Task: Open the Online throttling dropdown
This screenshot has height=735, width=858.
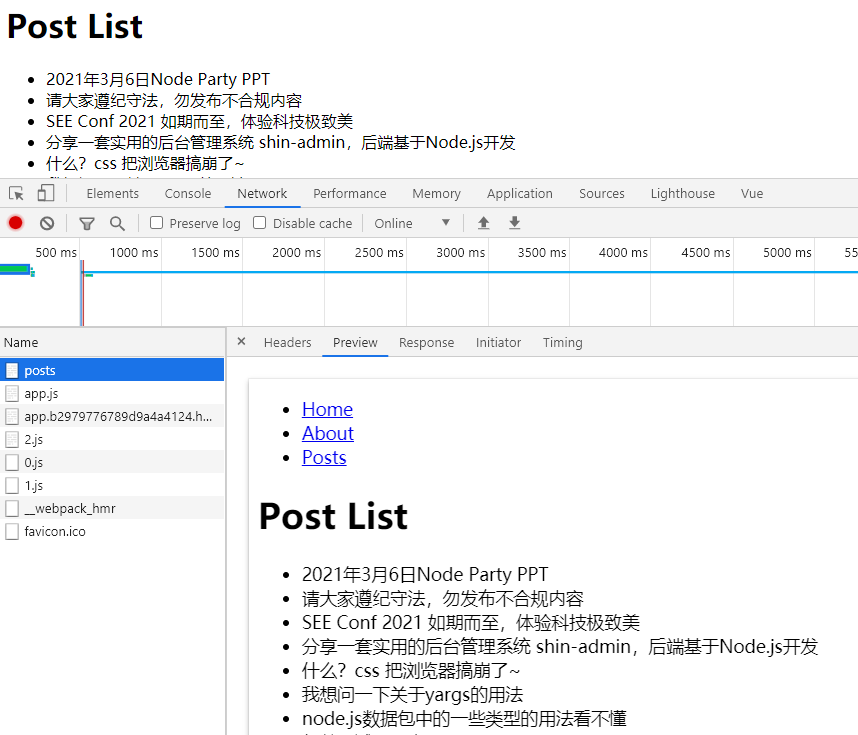Action: 412,223
